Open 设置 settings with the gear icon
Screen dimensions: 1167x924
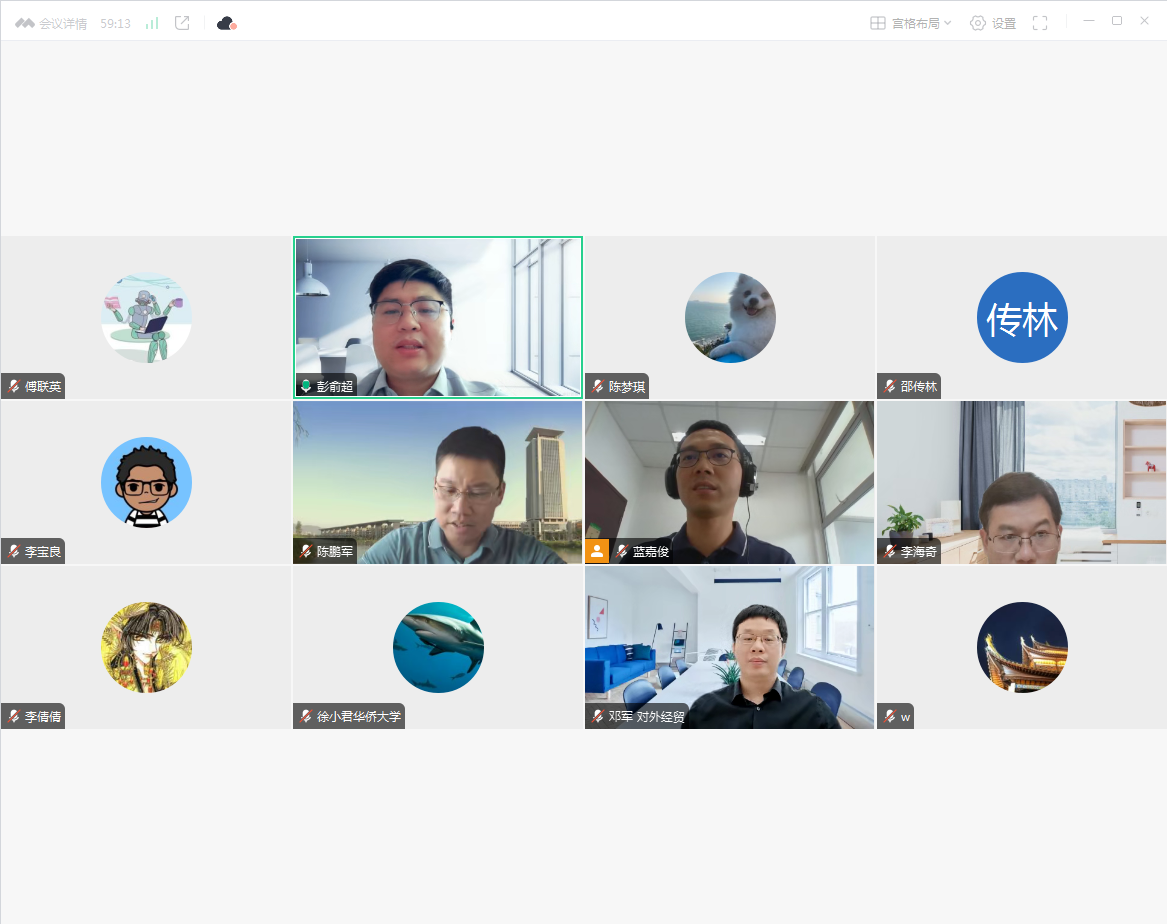click(x=993, y=23)
